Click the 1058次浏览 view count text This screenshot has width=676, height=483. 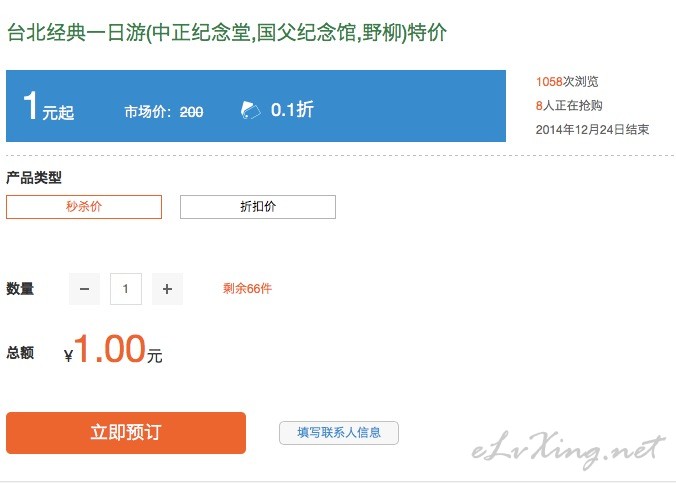[x=567, y=82]
